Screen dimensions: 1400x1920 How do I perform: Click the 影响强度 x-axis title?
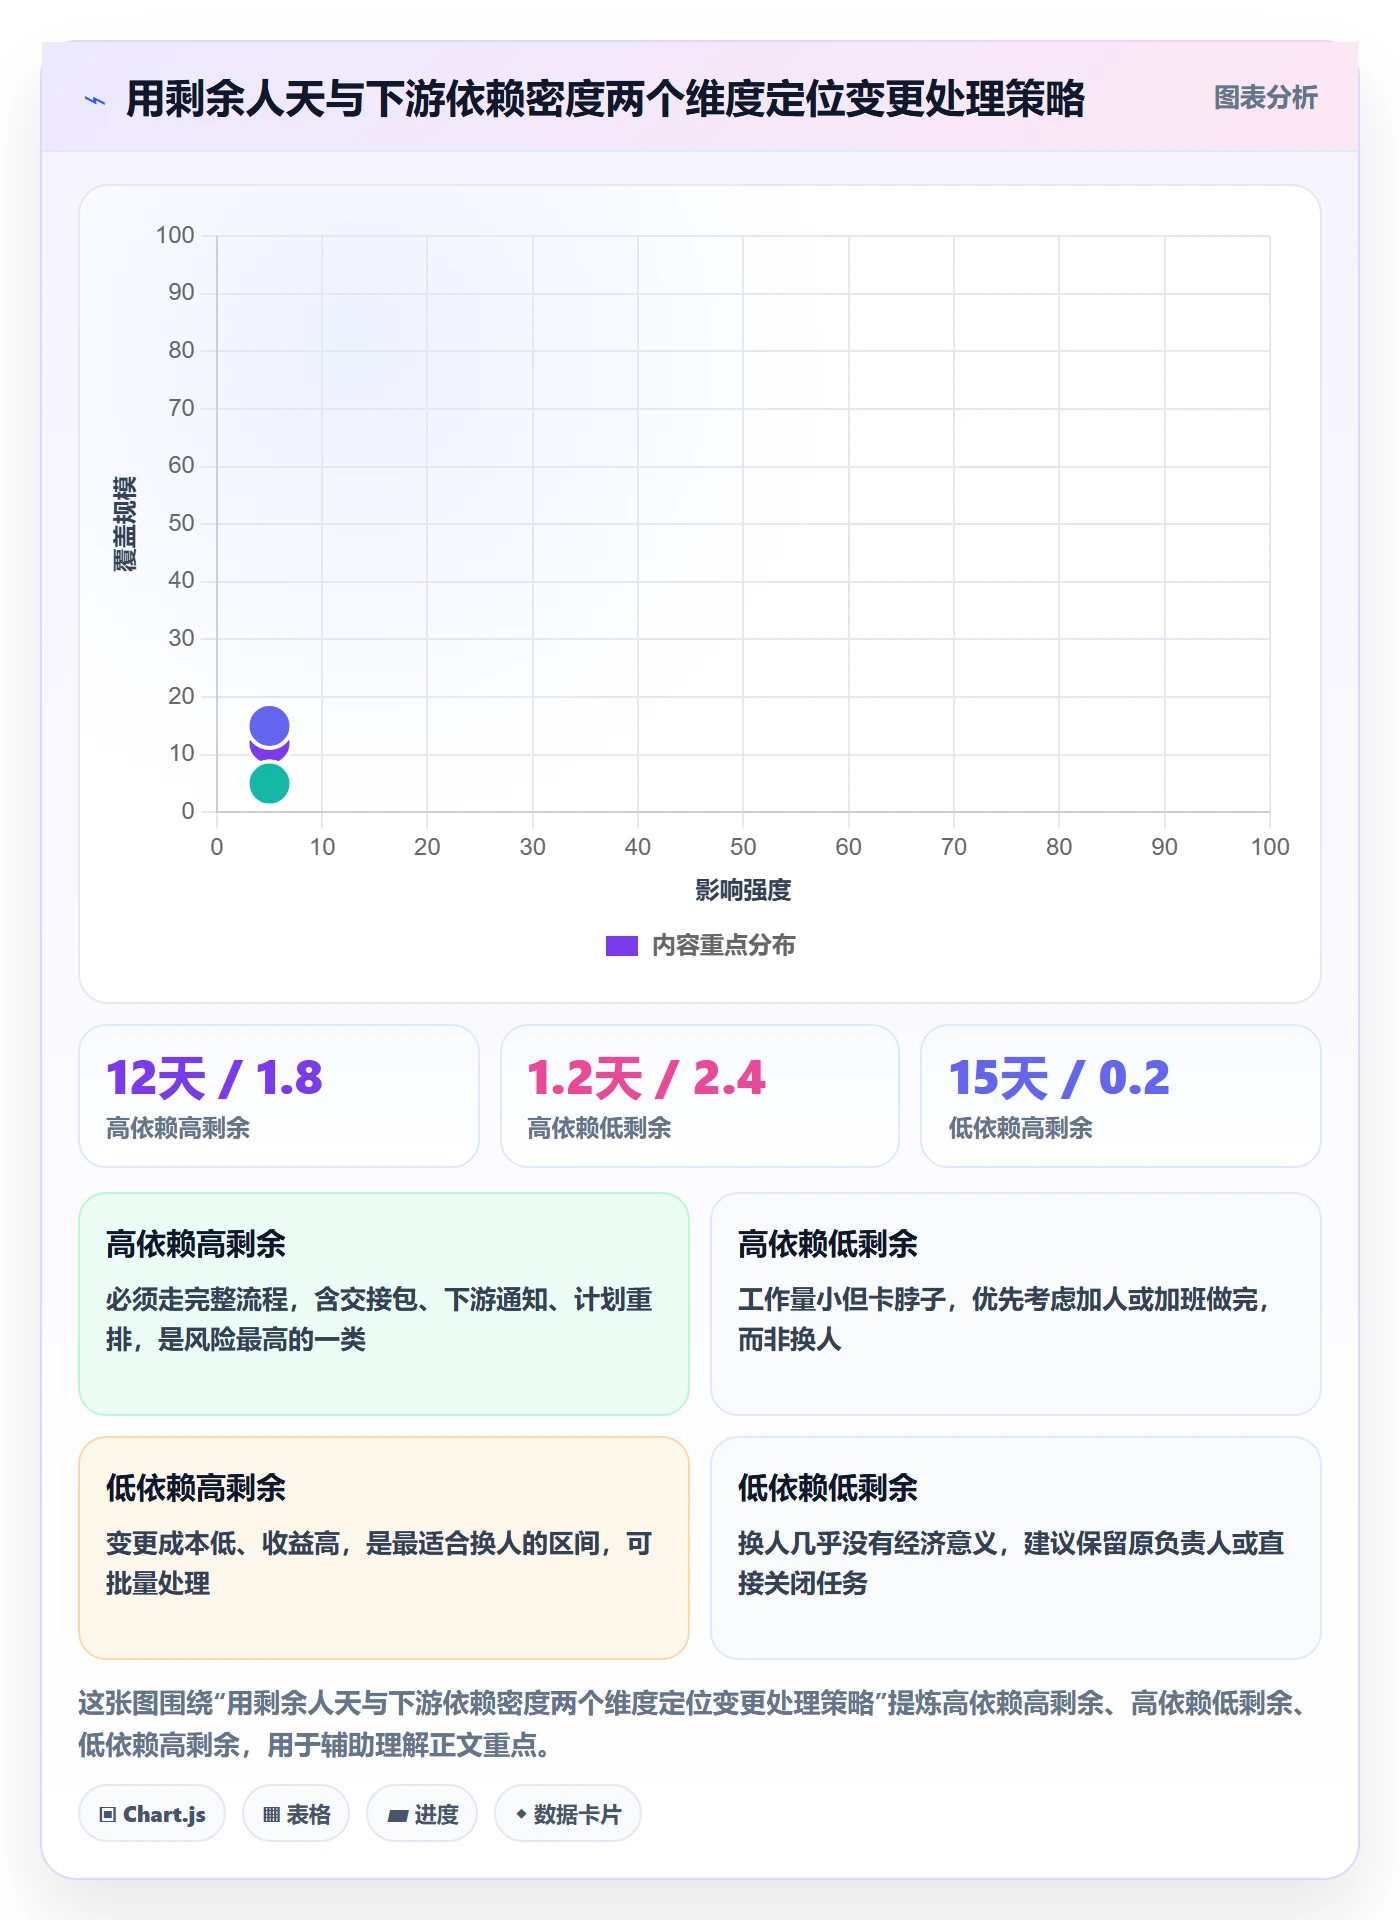pyautogui.click(x=743, y=890)
